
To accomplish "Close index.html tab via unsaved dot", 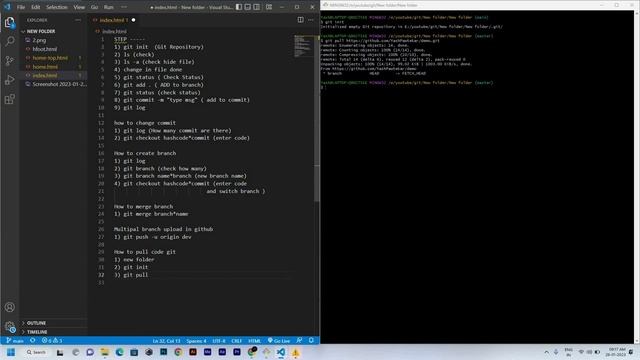I will point(133,20).
